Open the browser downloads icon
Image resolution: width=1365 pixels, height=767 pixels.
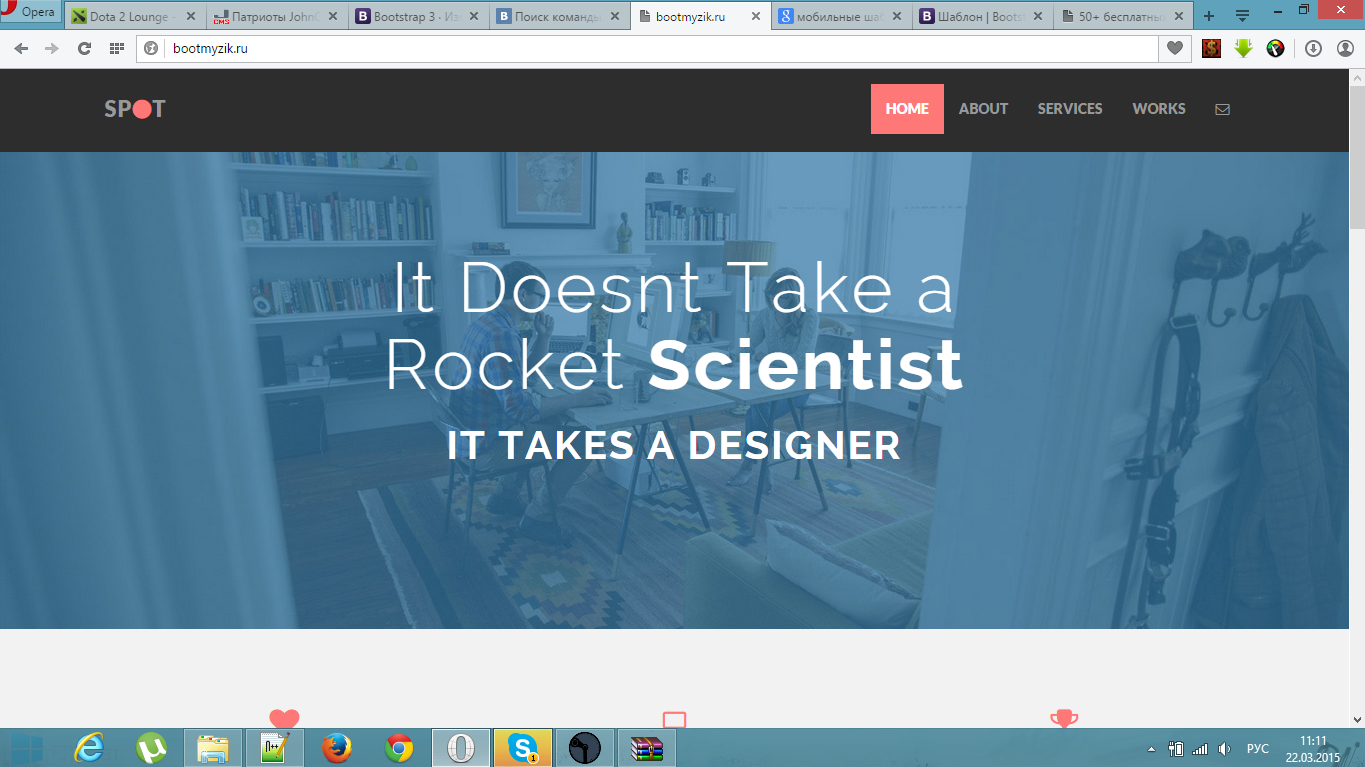[x=1313, y=48]
